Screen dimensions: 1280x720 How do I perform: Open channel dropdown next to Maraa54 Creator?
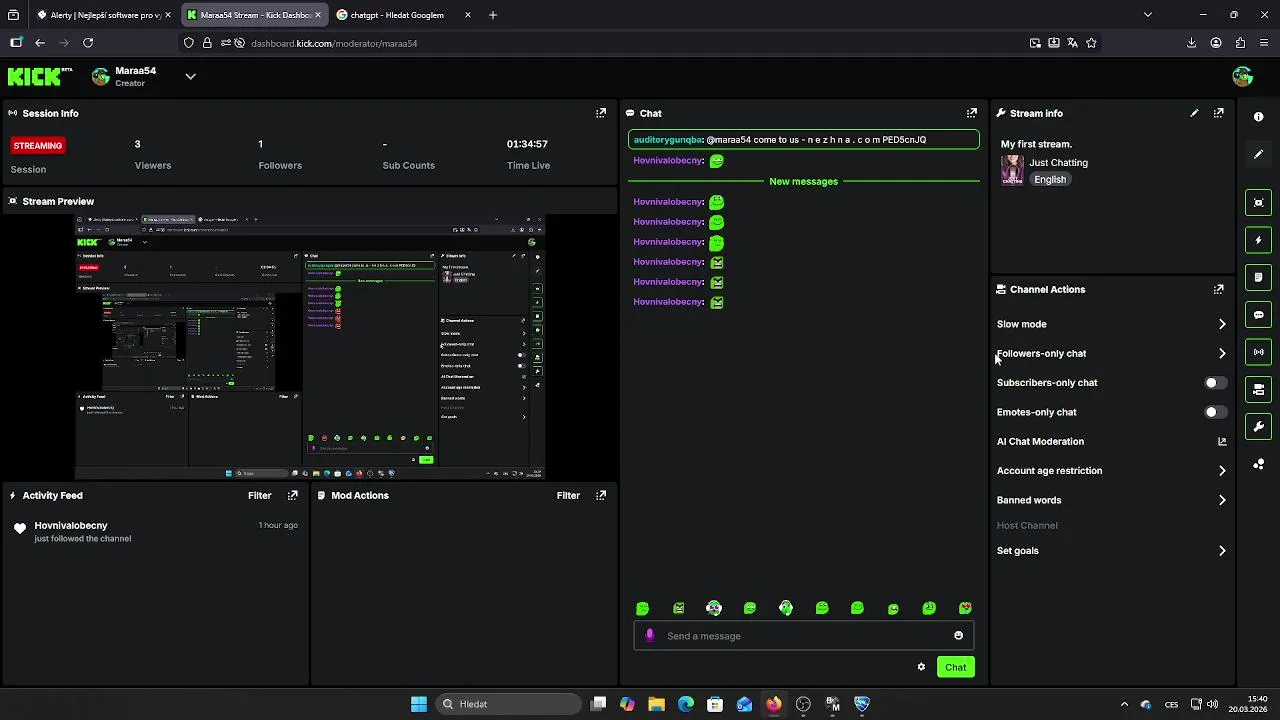190,76
